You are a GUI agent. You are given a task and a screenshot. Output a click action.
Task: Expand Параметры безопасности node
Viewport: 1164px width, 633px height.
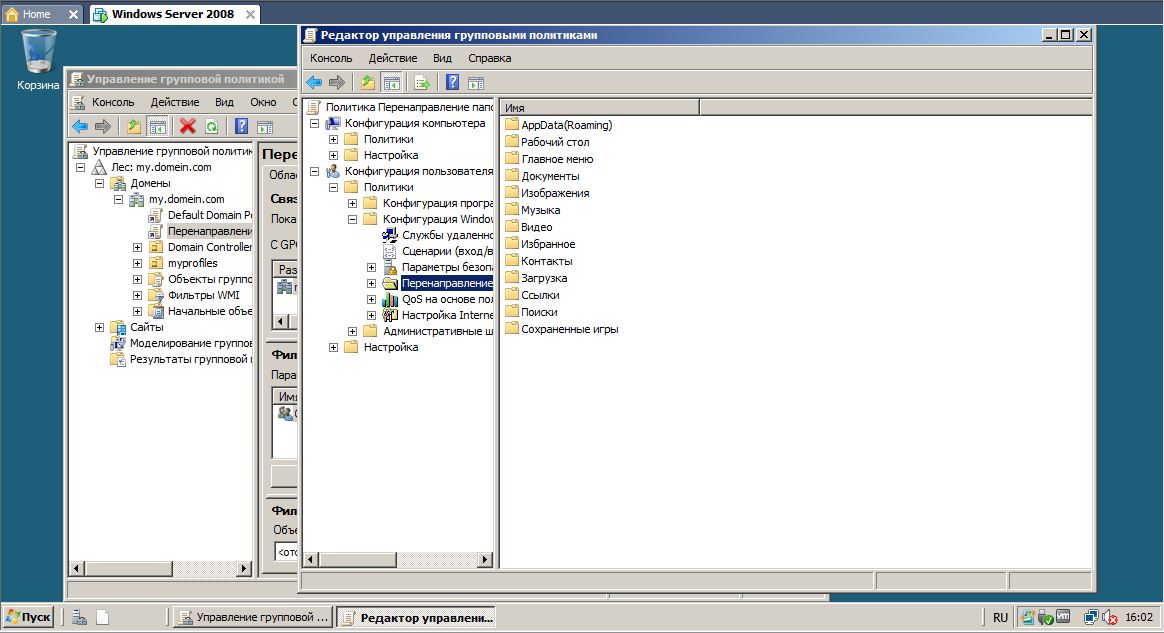click(372, 267)
